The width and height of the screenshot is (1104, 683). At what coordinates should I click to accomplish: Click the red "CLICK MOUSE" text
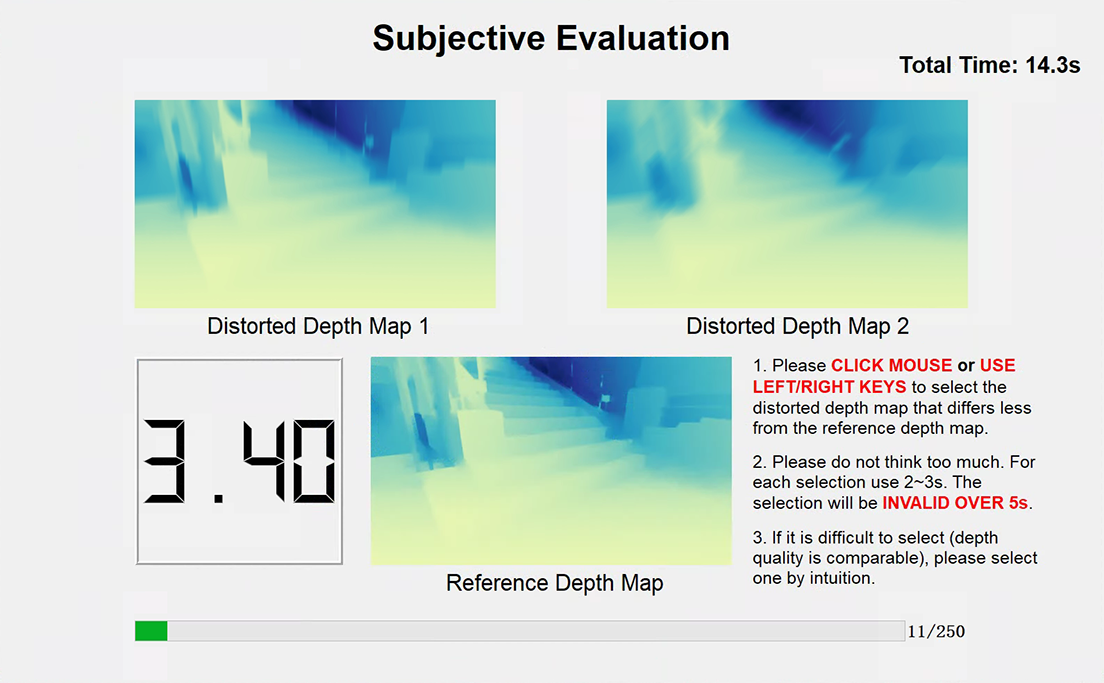[x=891, y=366]
